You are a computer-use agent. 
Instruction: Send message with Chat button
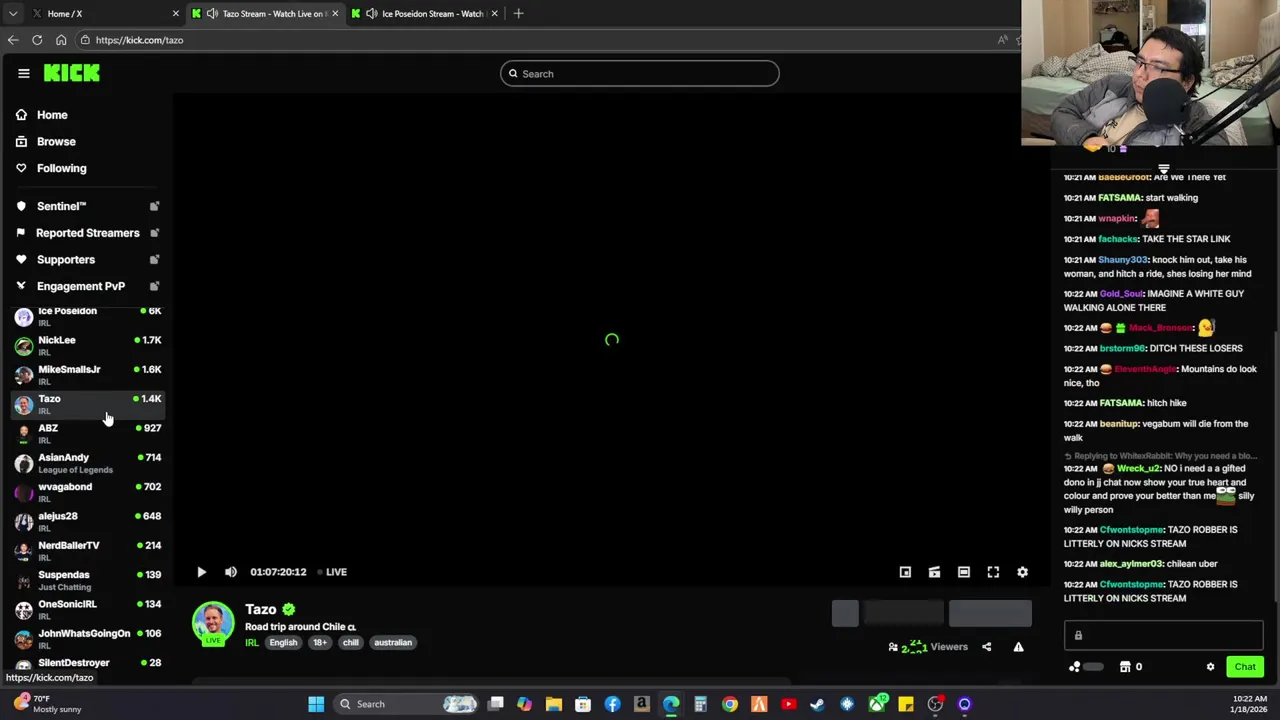pyautogui.click(x=1245, y=667)
